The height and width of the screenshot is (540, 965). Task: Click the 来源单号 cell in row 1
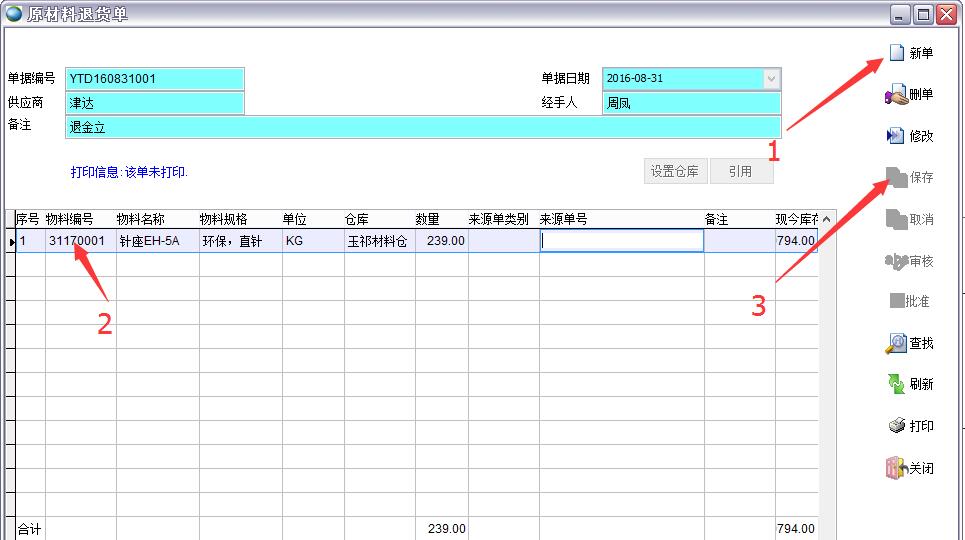(x=621, y=241)
